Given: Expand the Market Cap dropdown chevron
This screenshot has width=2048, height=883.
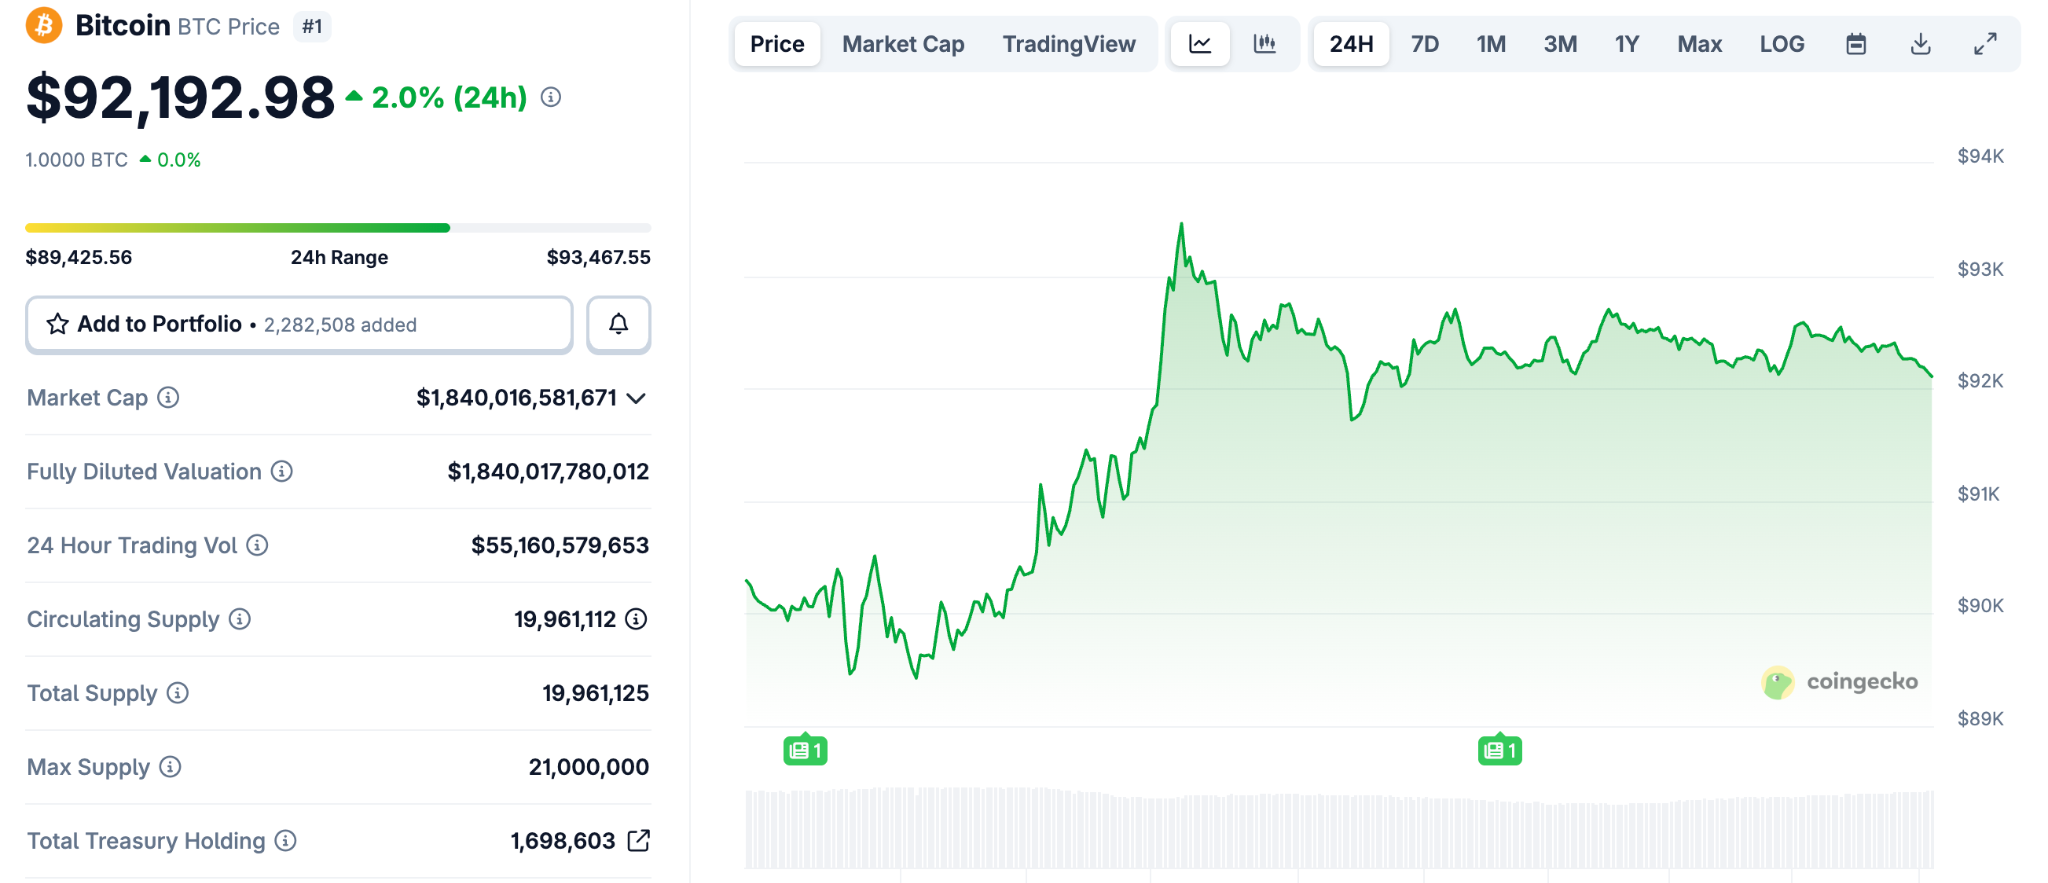Looking at the screenshot, I should click(636, 398).
